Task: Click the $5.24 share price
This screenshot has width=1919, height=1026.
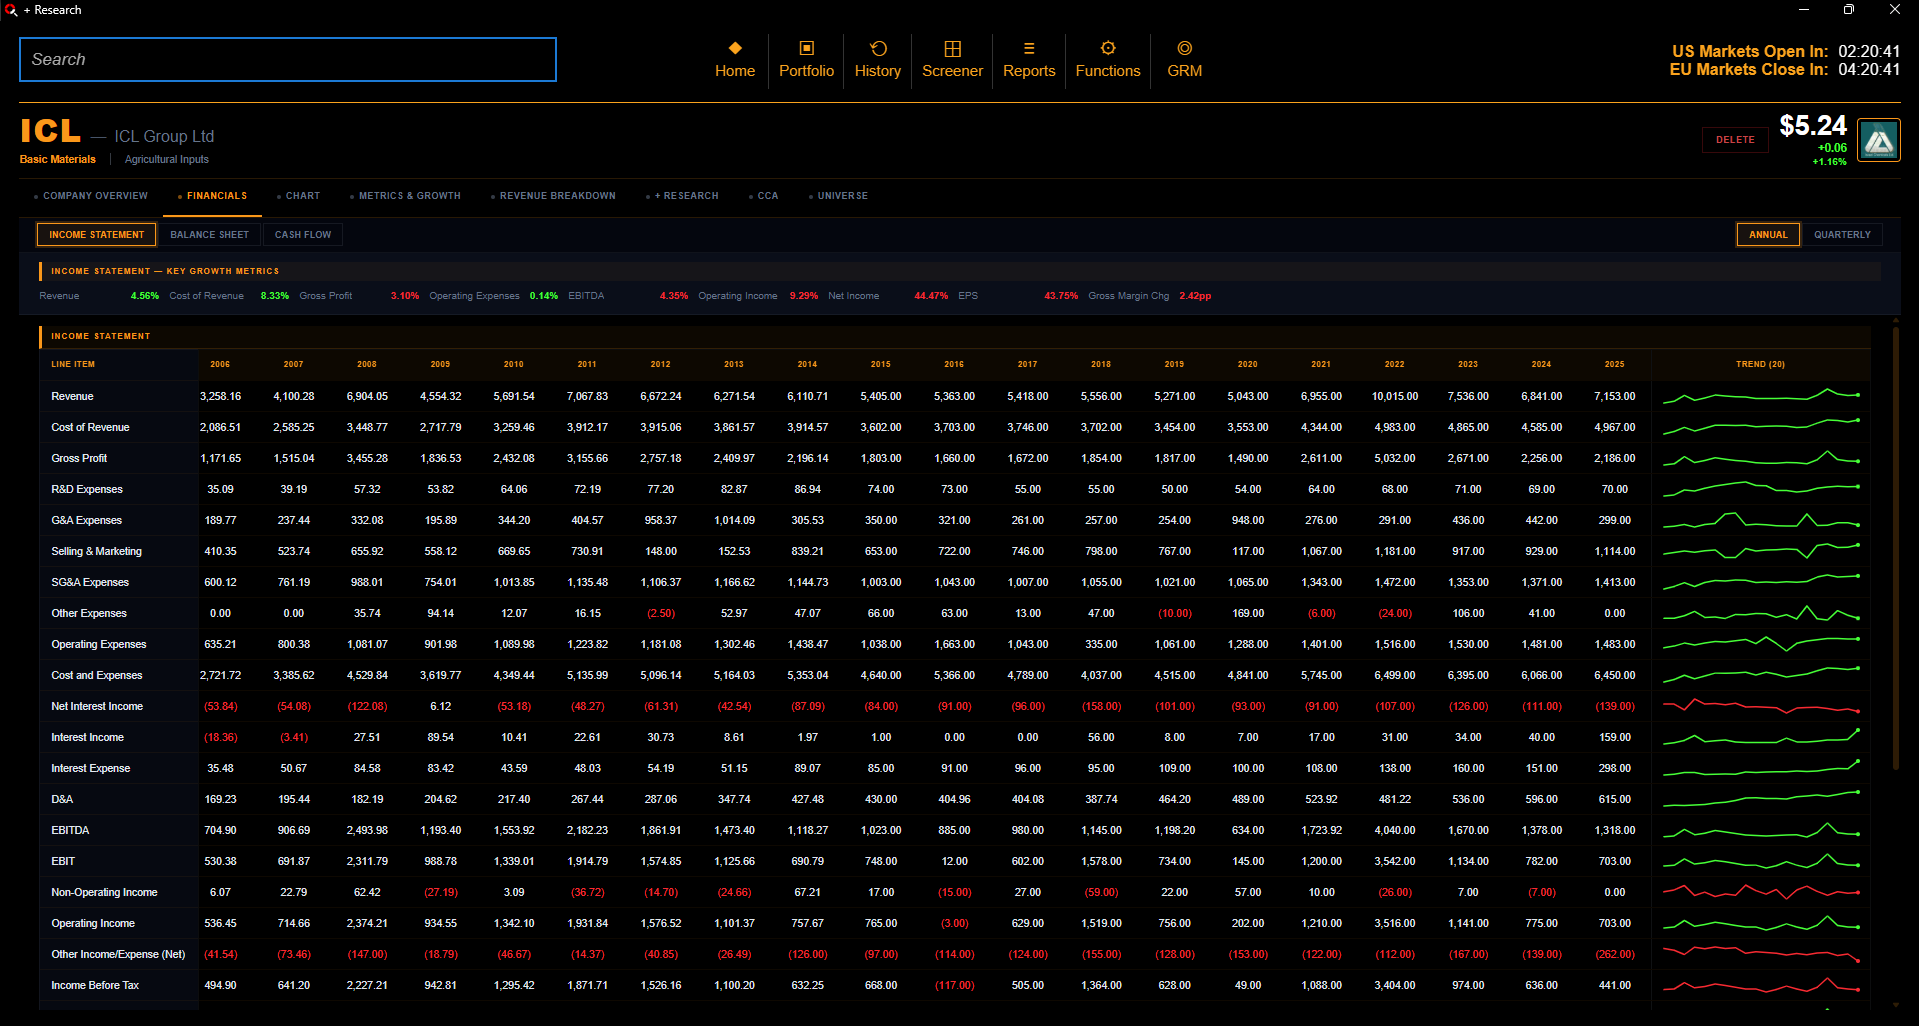Action: (1812, 126)
